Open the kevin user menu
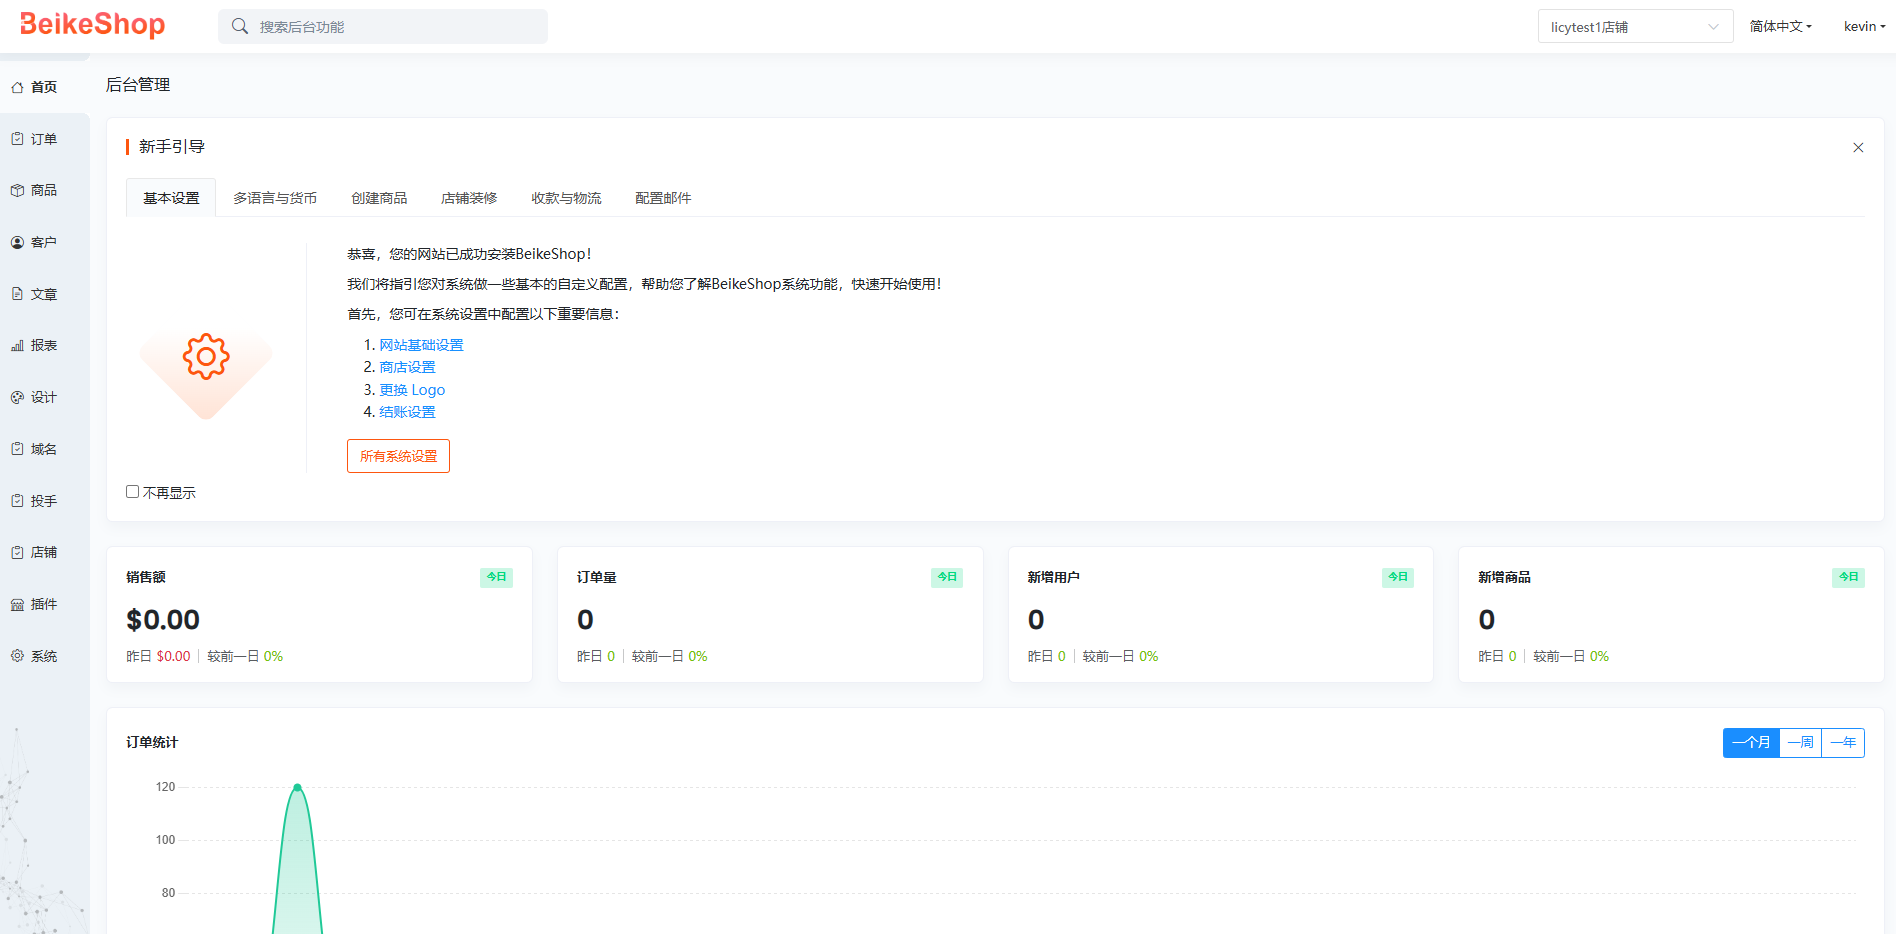This screenshot has width=1896, height=934. (1864, 26)
